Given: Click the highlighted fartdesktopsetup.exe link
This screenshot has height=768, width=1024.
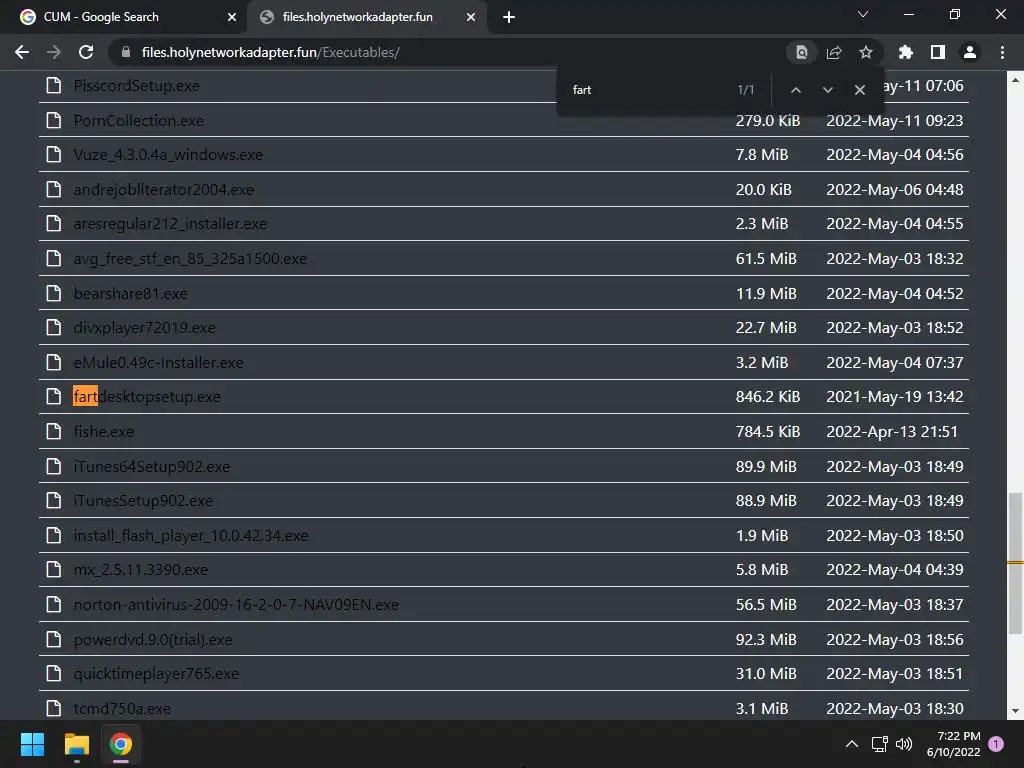Looking at the screenshot, I should tap(147, 396).
